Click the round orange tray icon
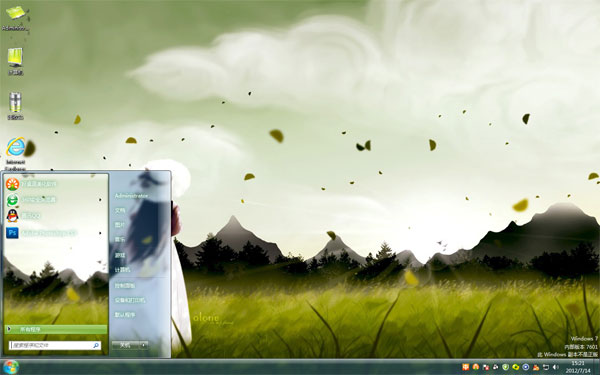This screenshot has height=375, width=600. pos(476,367)
